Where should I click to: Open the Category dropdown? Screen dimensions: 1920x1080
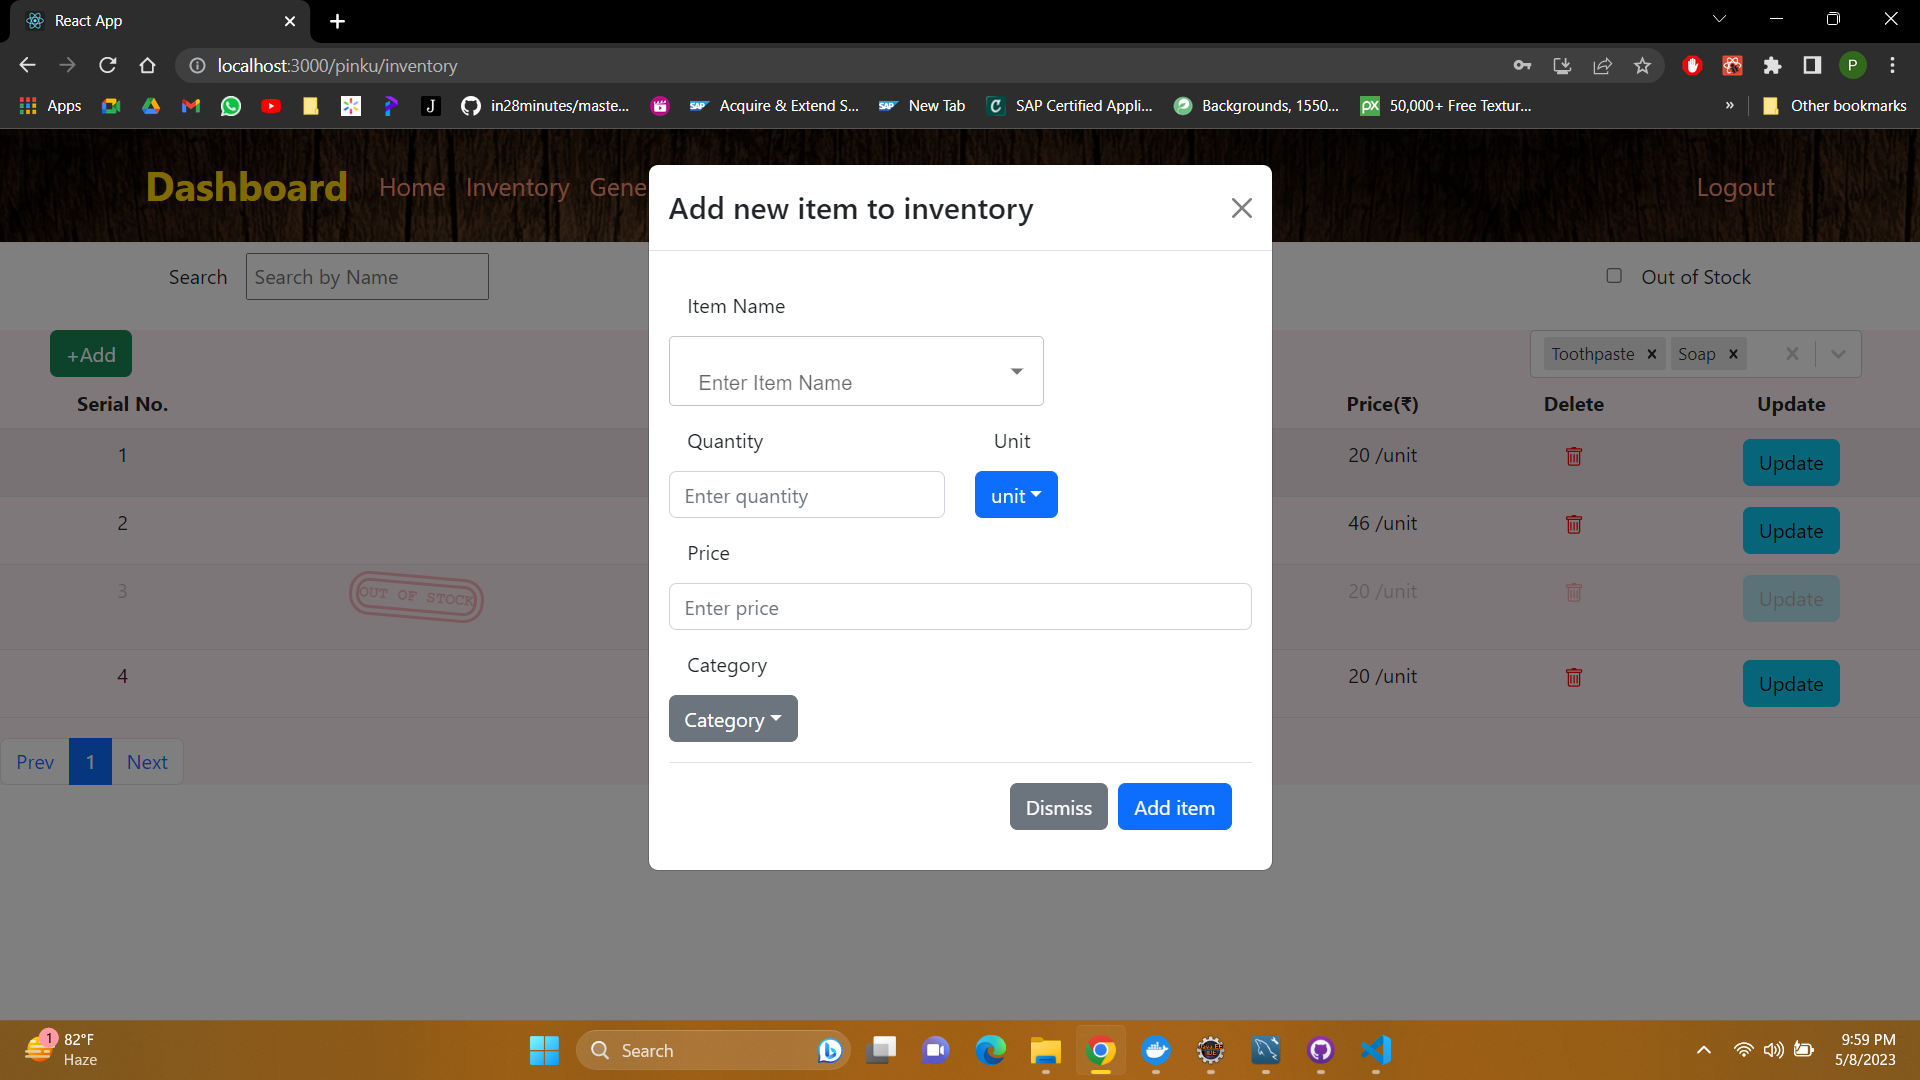click(x=732, y=718)
